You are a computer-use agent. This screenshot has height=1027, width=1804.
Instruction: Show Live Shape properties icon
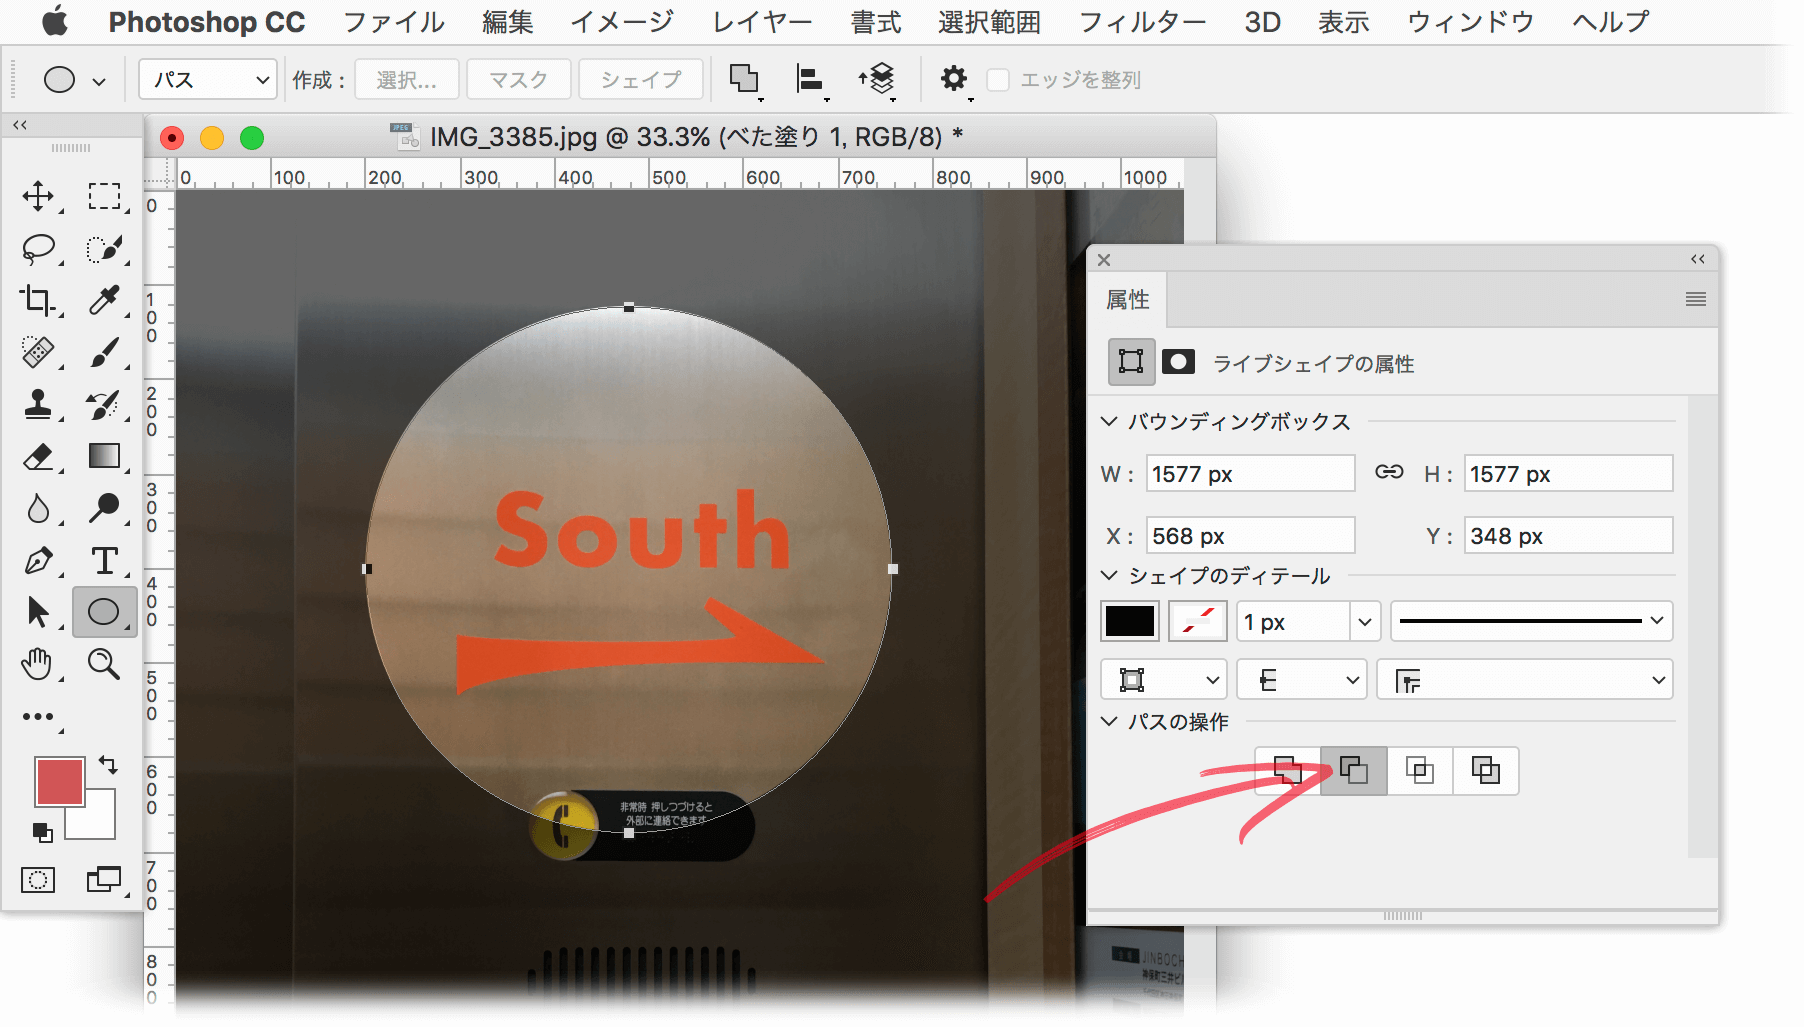(x=1131, y=361)
